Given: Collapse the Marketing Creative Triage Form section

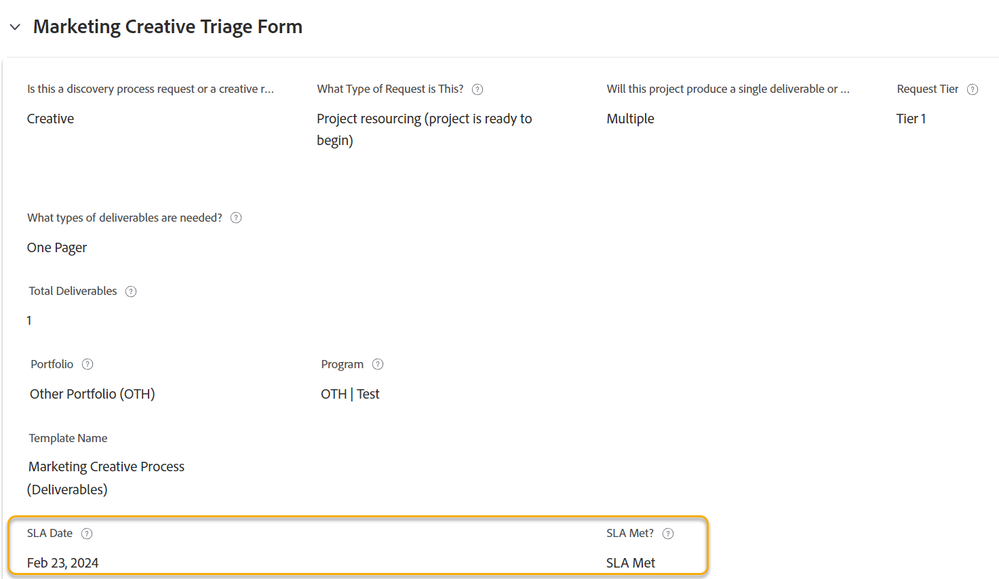Looking at the screenshot, I should [x=14, y=26].
